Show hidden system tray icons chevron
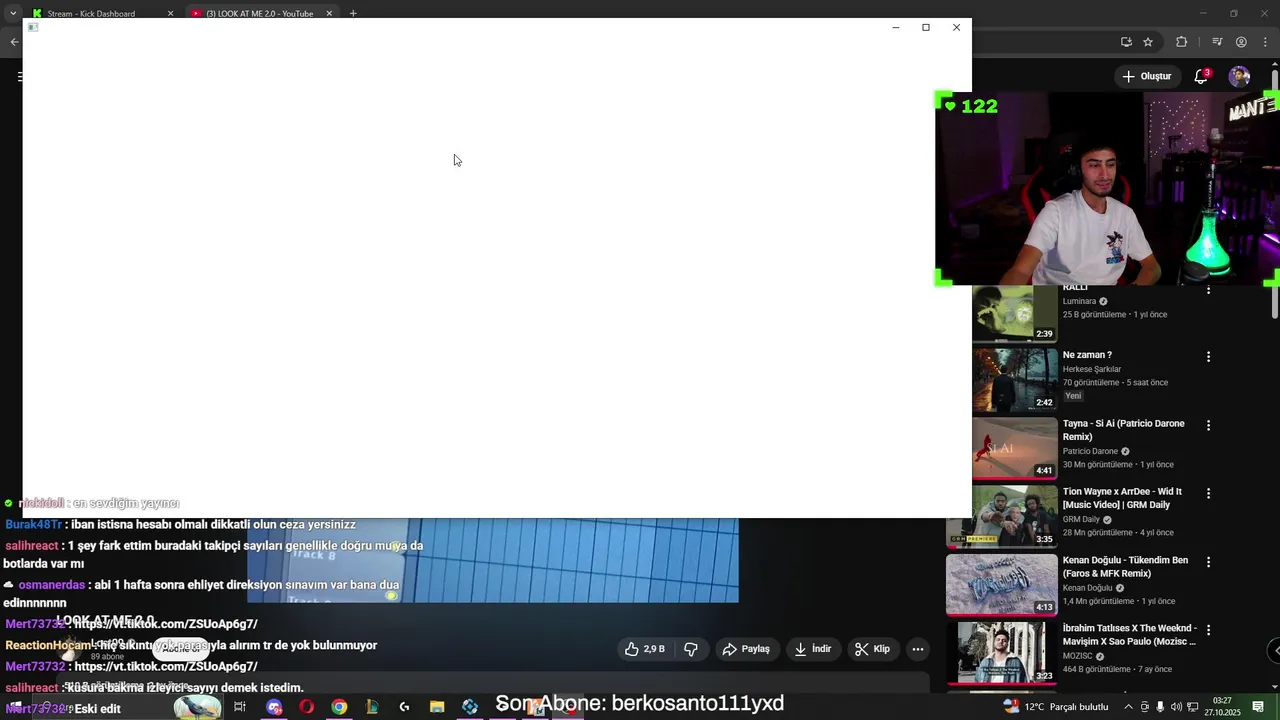 [1127, 707]
